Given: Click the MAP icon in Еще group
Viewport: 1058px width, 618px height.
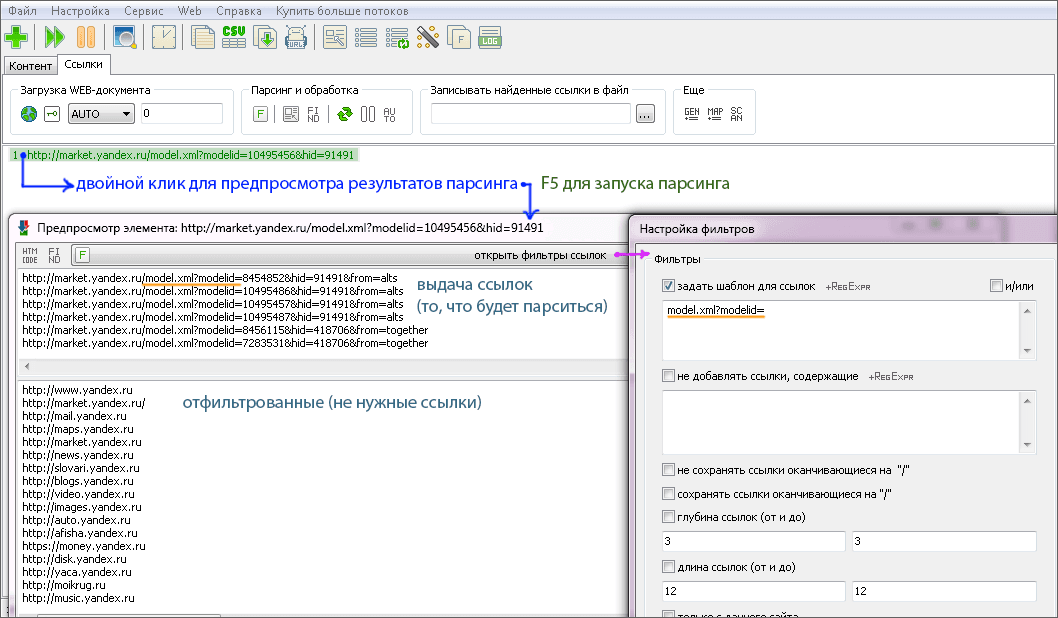Looking at the screenshot, I should pos(715,114).
